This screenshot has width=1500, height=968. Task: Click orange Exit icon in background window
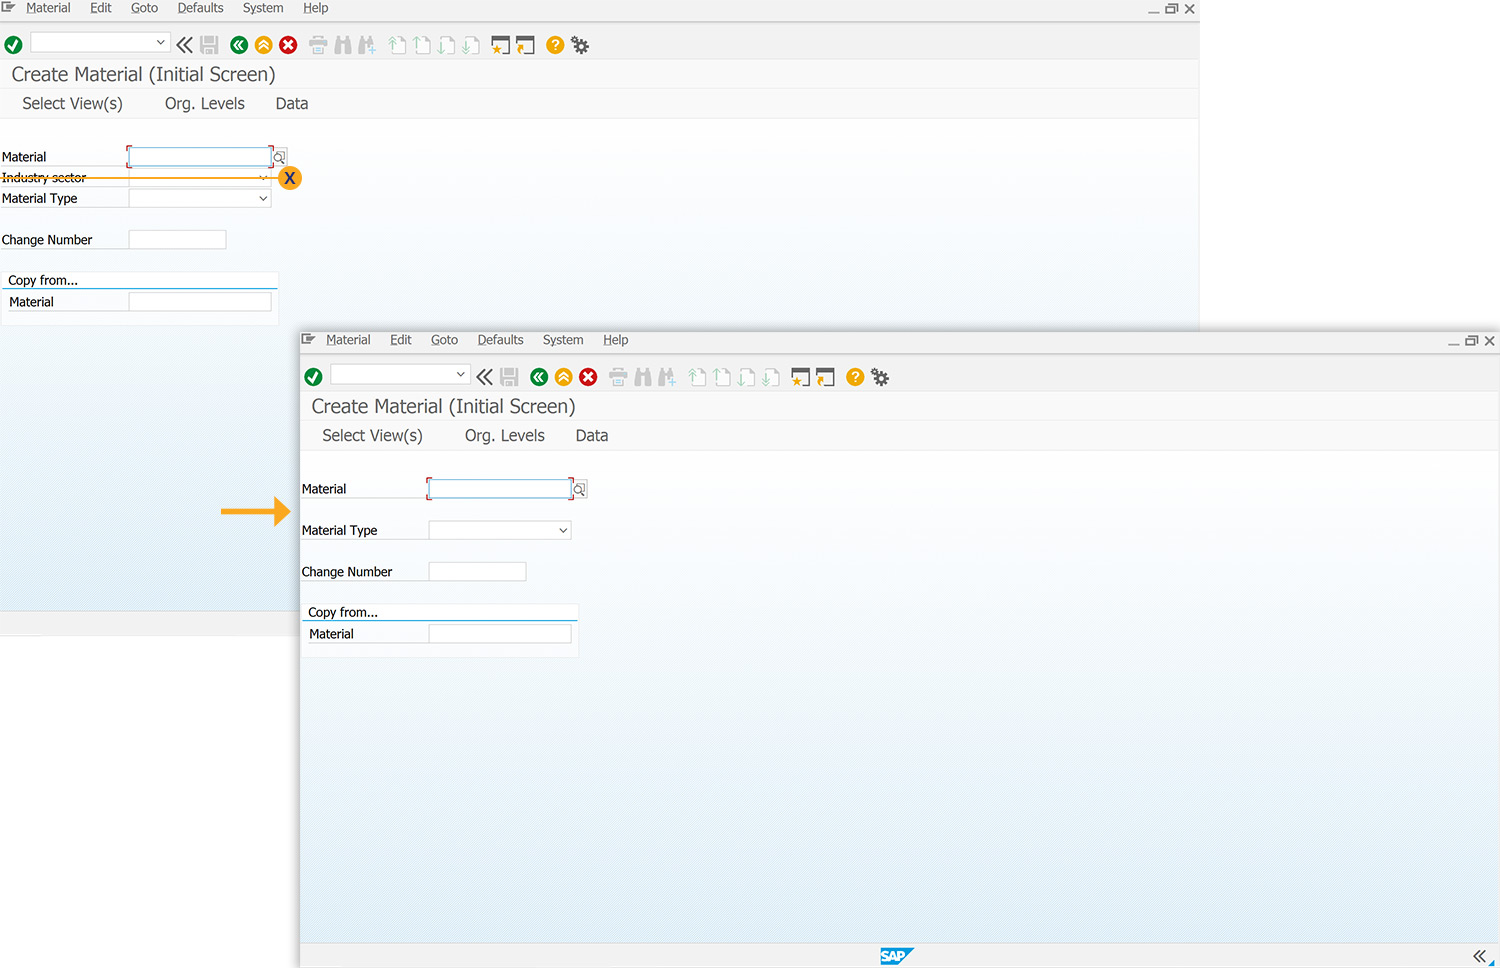pyautogui.click(x=264, y=45)
